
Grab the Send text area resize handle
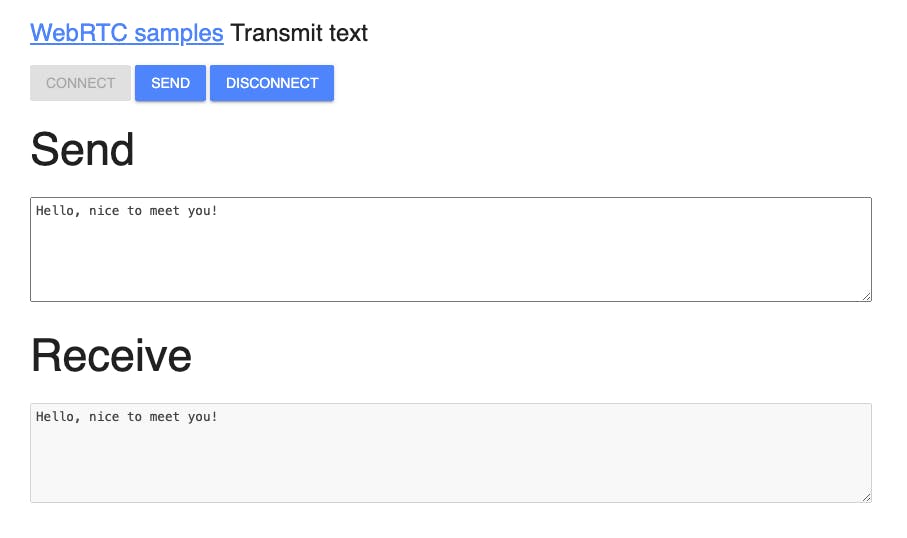[x=866, y=295]
